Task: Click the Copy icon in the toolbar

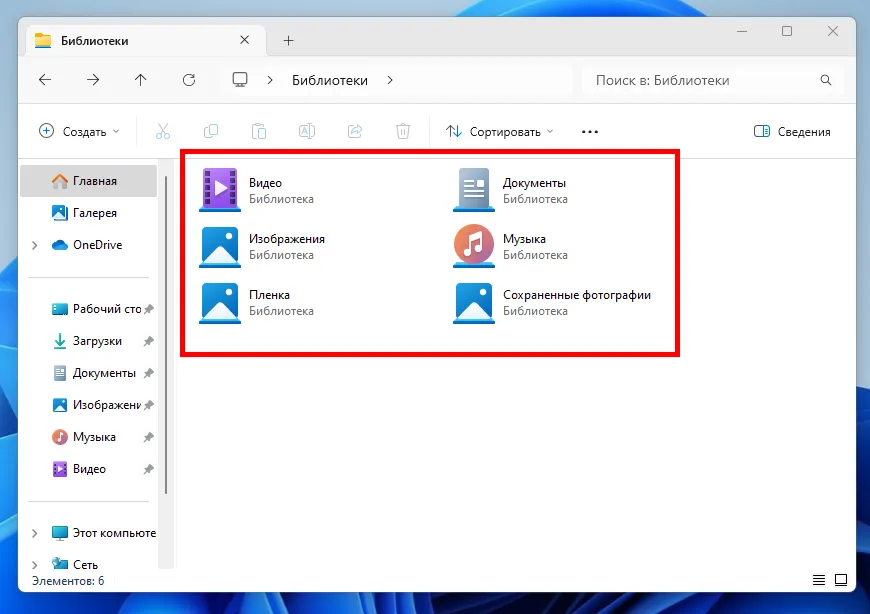Action: click(211, 131)
